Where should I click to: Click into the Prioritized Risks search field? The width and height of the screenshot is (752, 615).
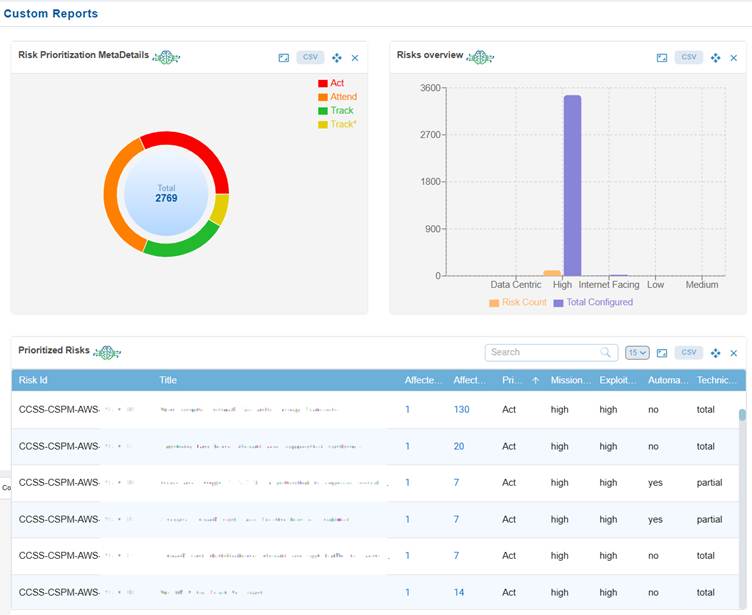point(542,353)
